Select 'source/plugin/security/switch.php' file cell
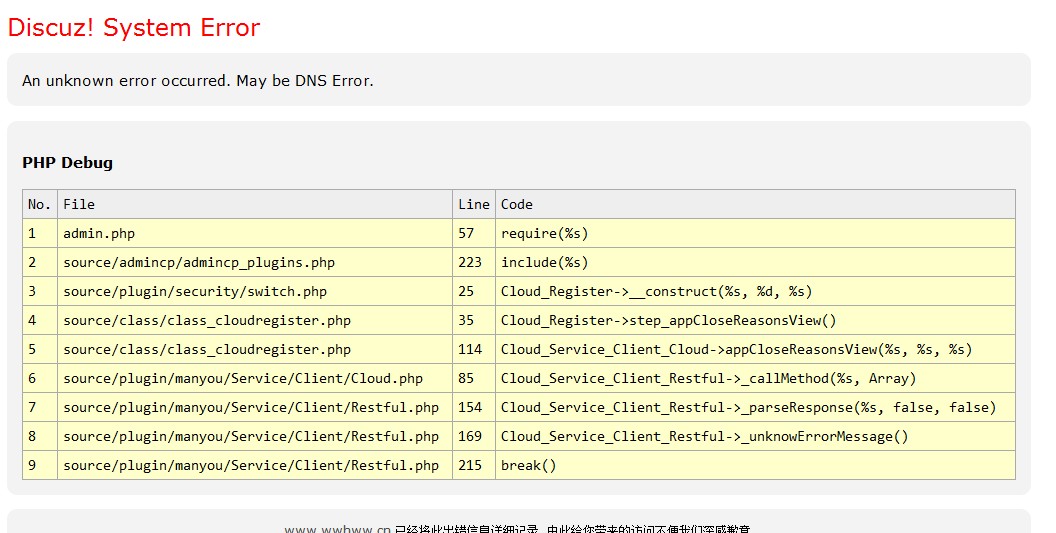The image size is (1056, 533). [x=255, y=291]
